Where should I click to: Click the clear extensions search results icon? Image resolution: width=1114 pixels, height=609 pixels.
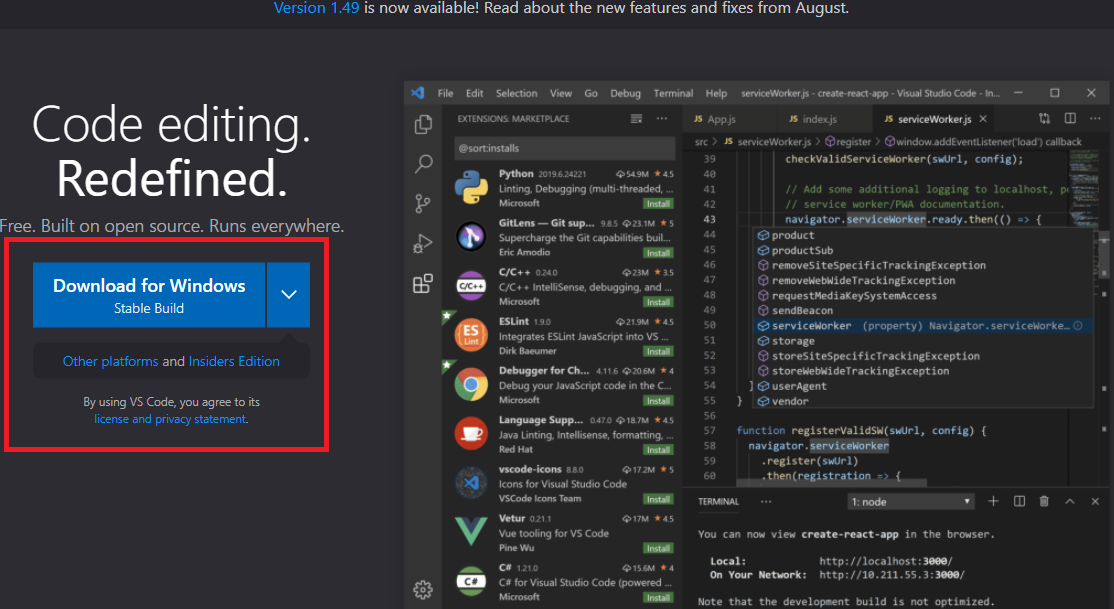tap(636, 119)
